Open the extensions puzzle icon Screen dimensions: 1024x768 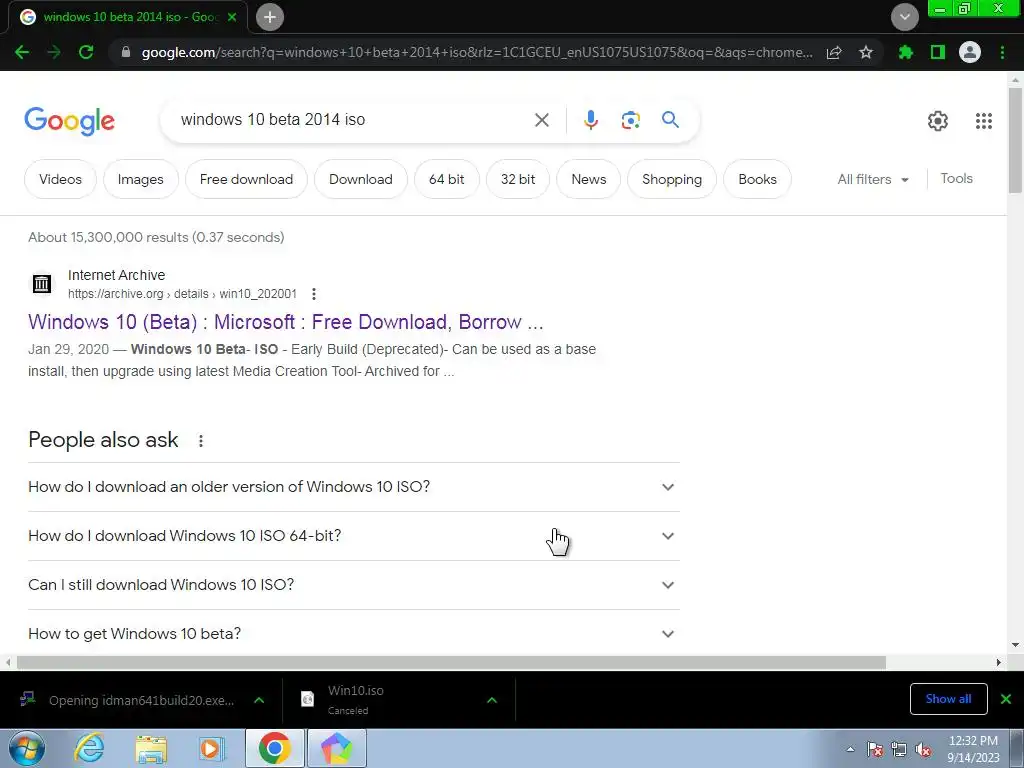click(x=906, y=52)
